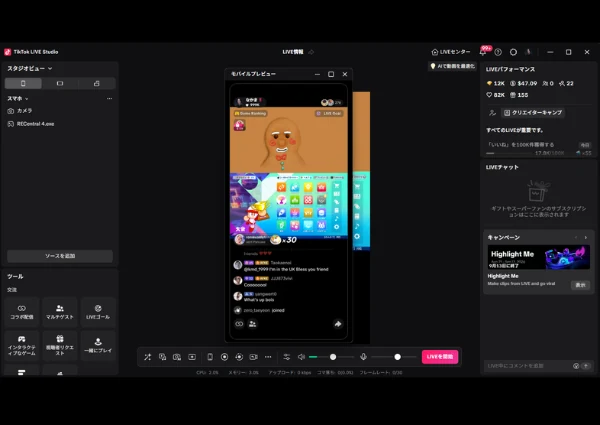Click the record circle icon in bottom toolbar
This screenshot has height=425, width=600.
click(x=225, y=357)
